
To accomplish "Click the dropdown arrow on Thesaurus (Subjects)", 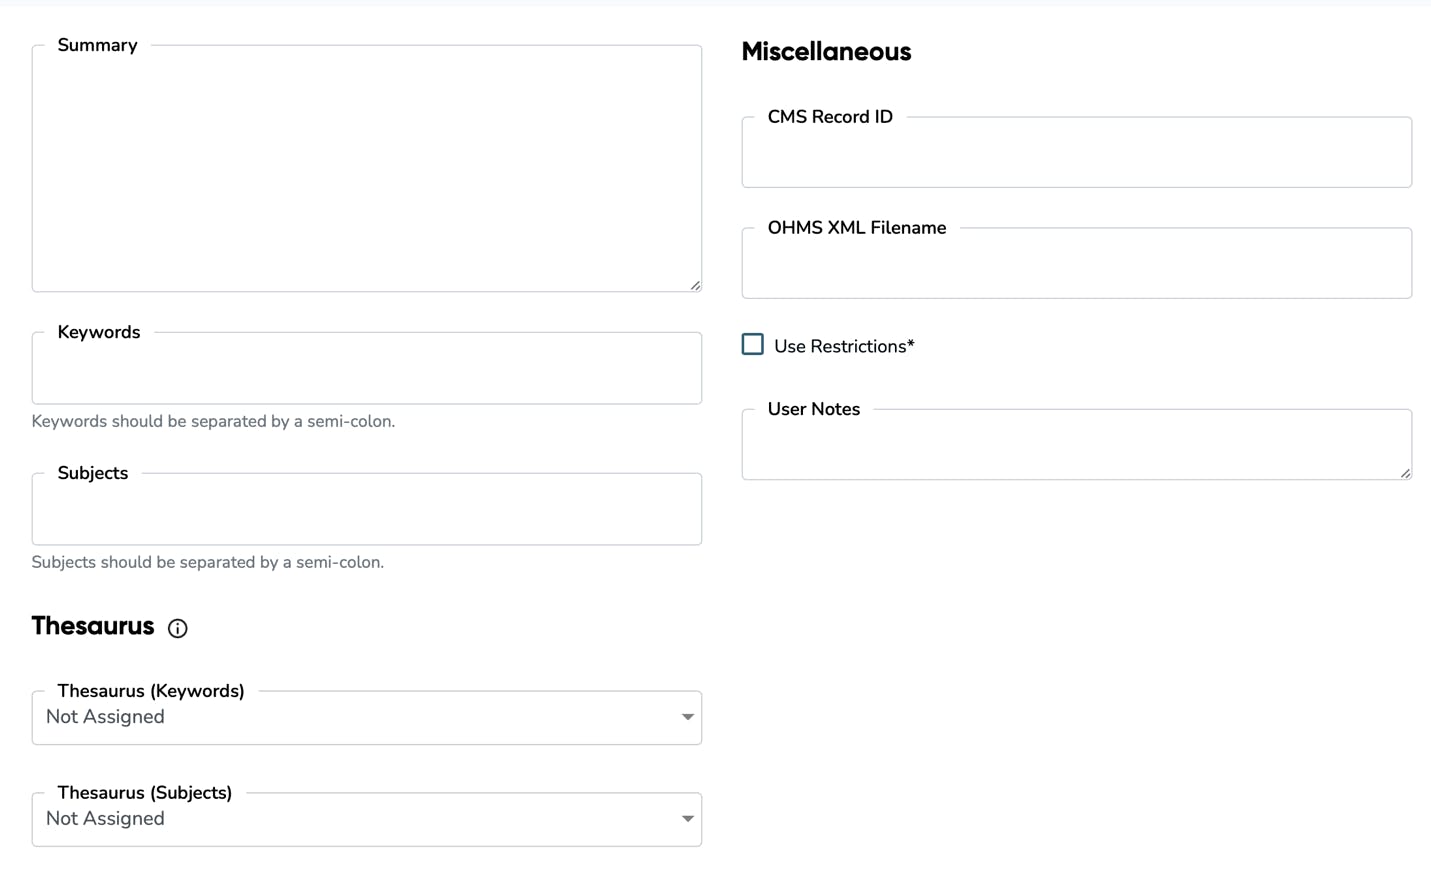I will [687, 819].
